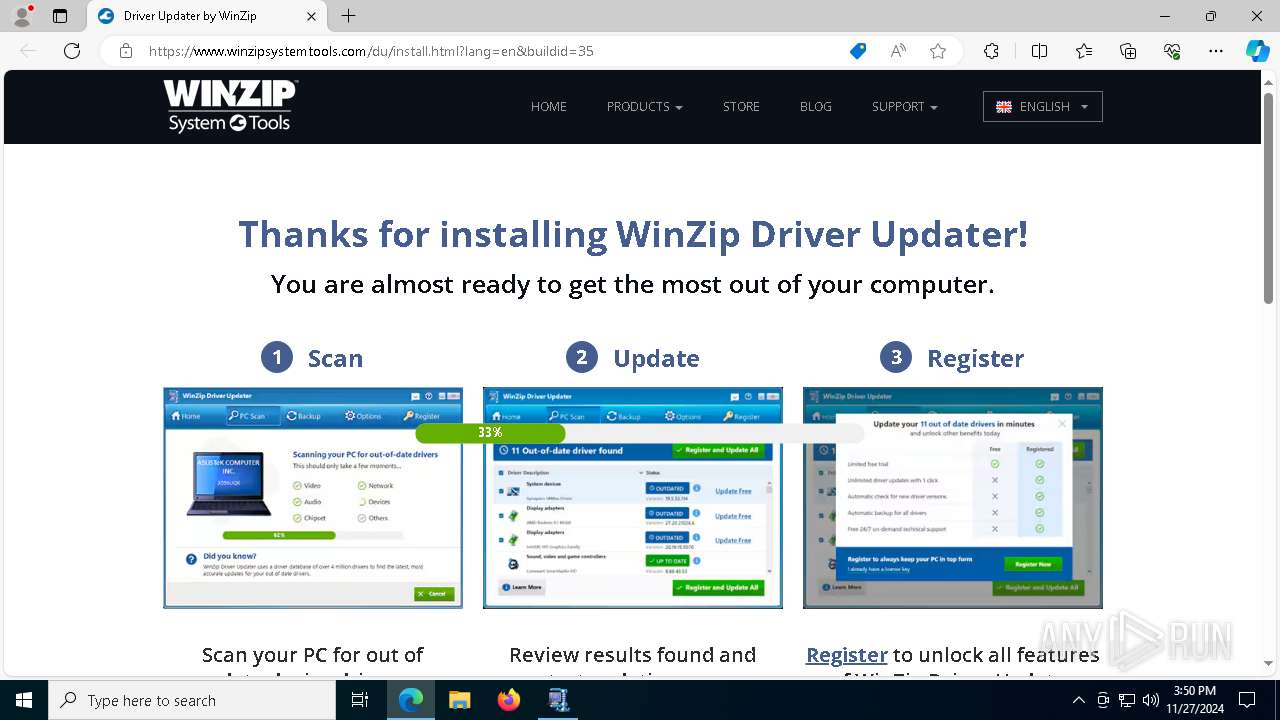Toggle Split screen view
Viewport: 1280px width, 720px height.
coord(1039,51)
